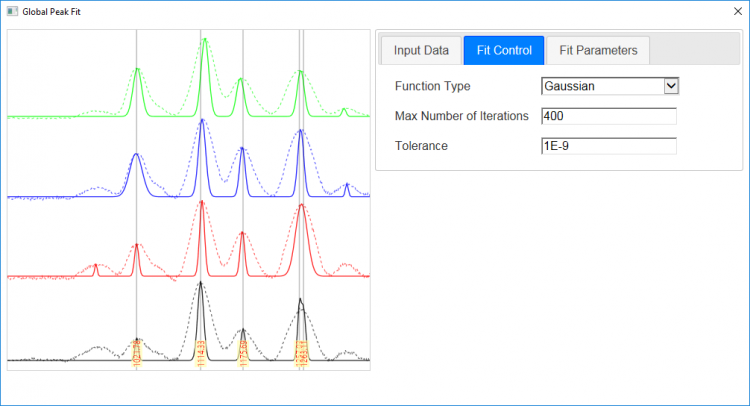Click the leftmost yellow peak label
This screenshot has width=750, height=406.
pyautogui.click(x=137, y=354)
